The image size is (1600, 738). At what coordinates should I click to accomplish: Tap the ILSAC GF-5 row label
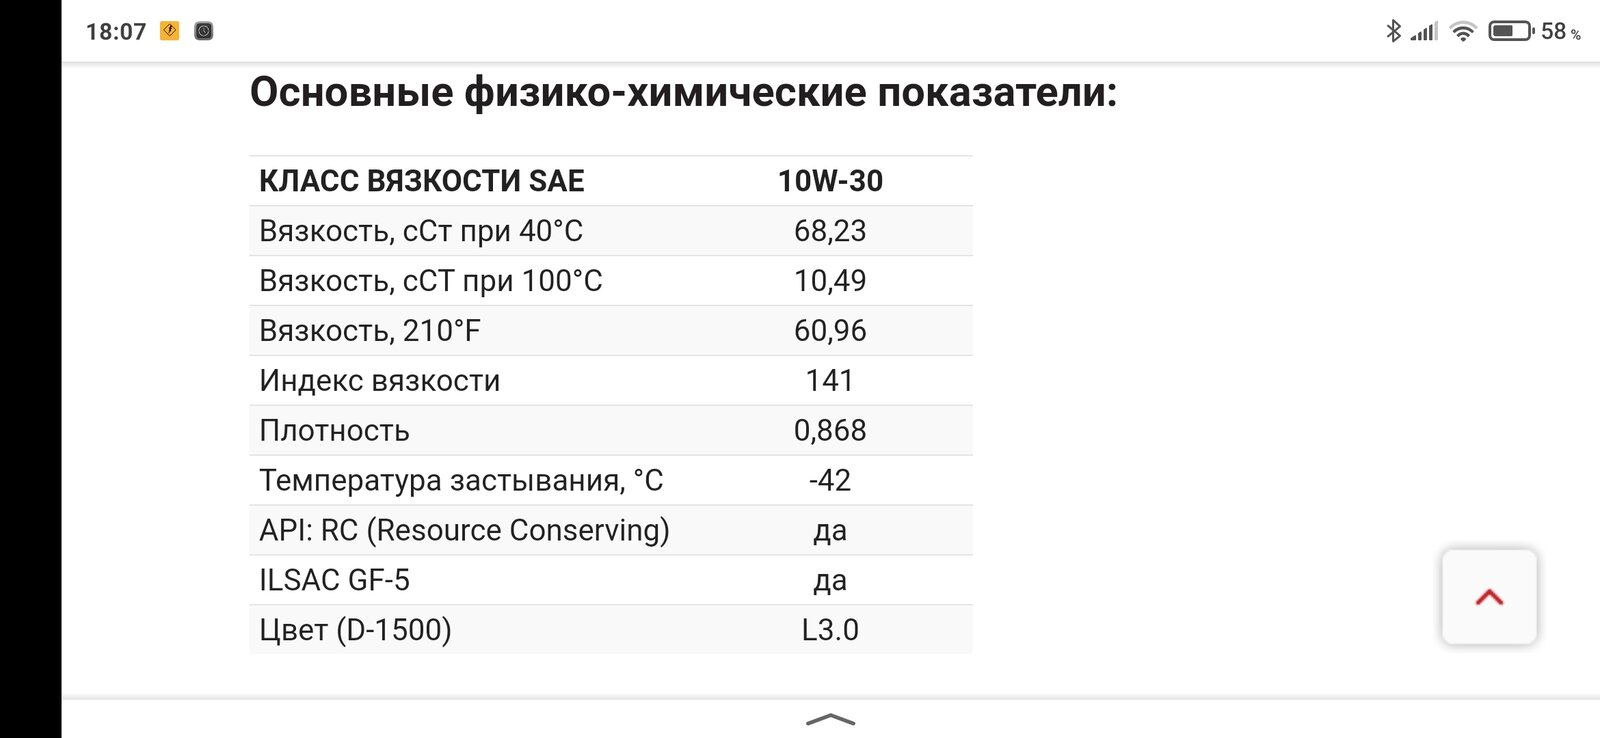click(334, 580)
